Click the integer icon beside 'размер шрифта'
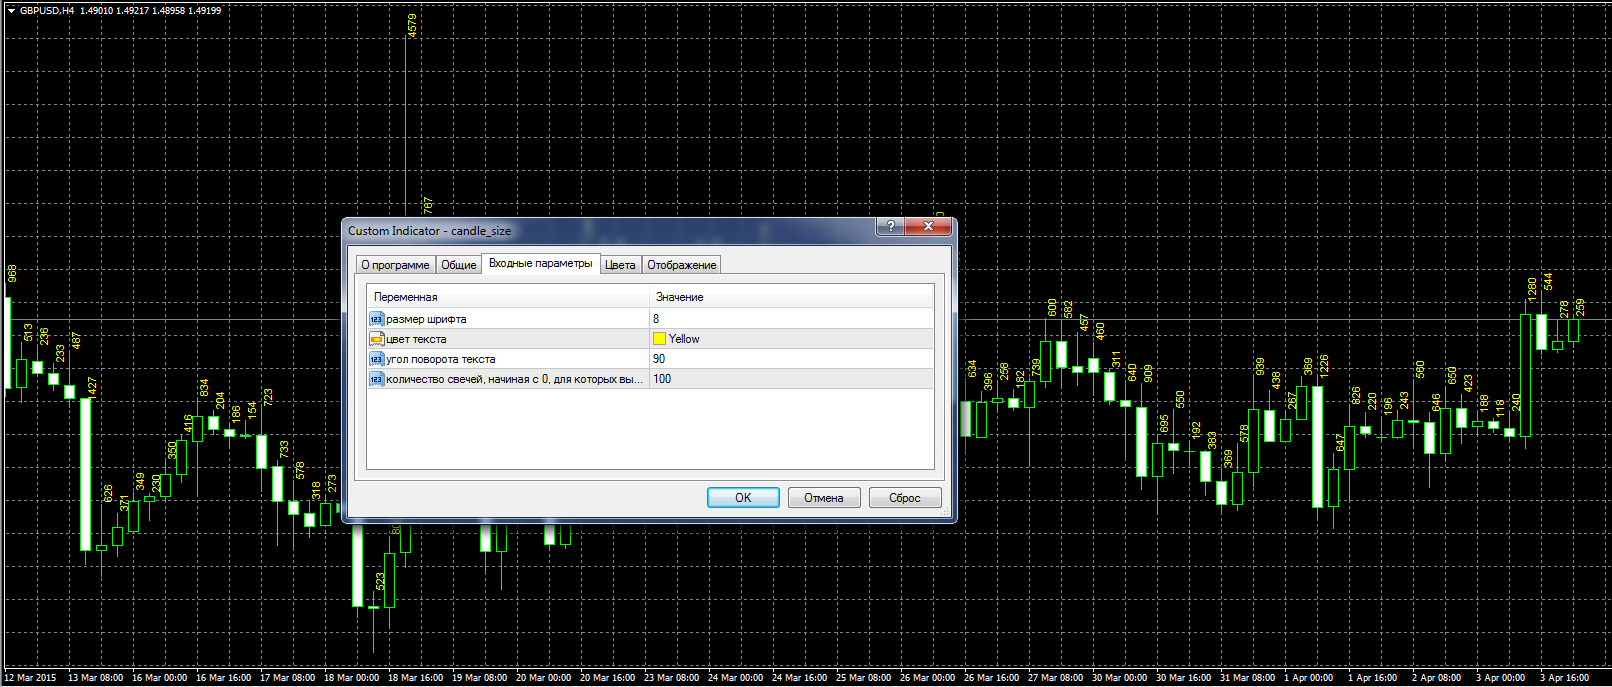Image resolution: width=1612 pixels, height=687 pixels. point(376,319)
